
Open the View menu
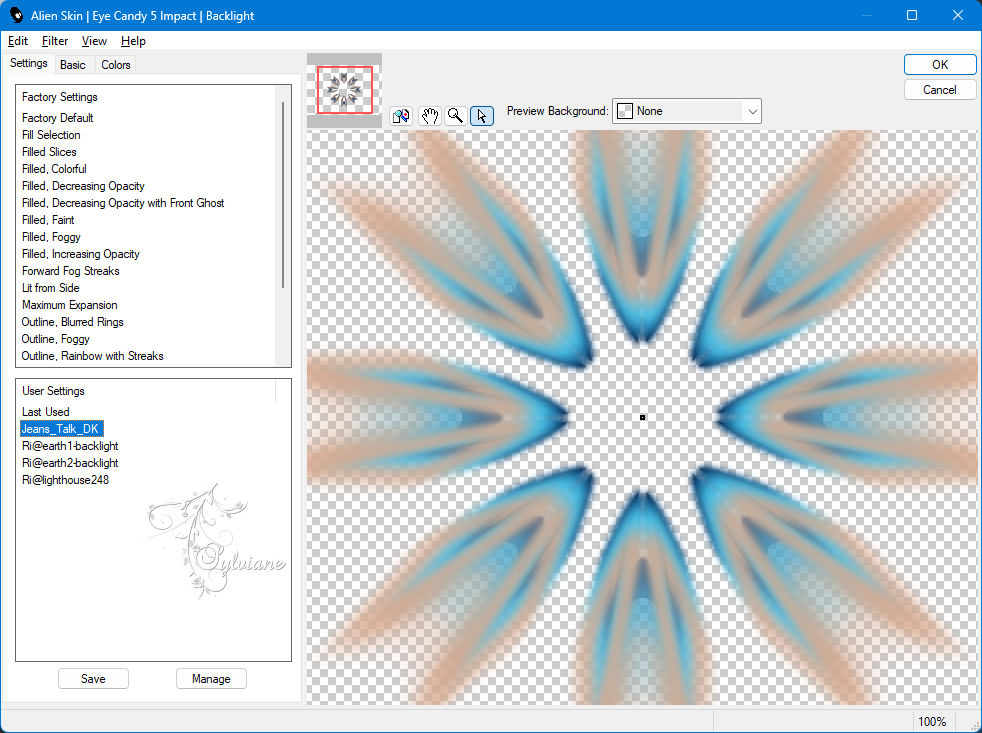[x=94, y=41]
